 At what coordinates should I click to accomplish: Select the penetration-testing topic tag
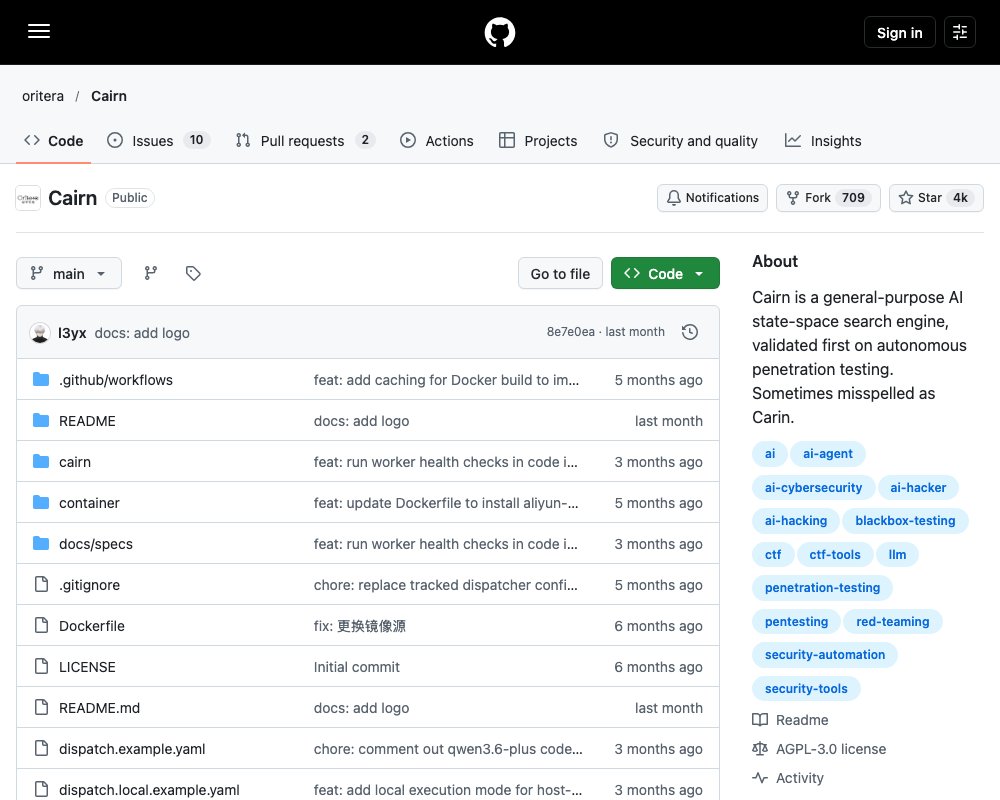point(822,588)
